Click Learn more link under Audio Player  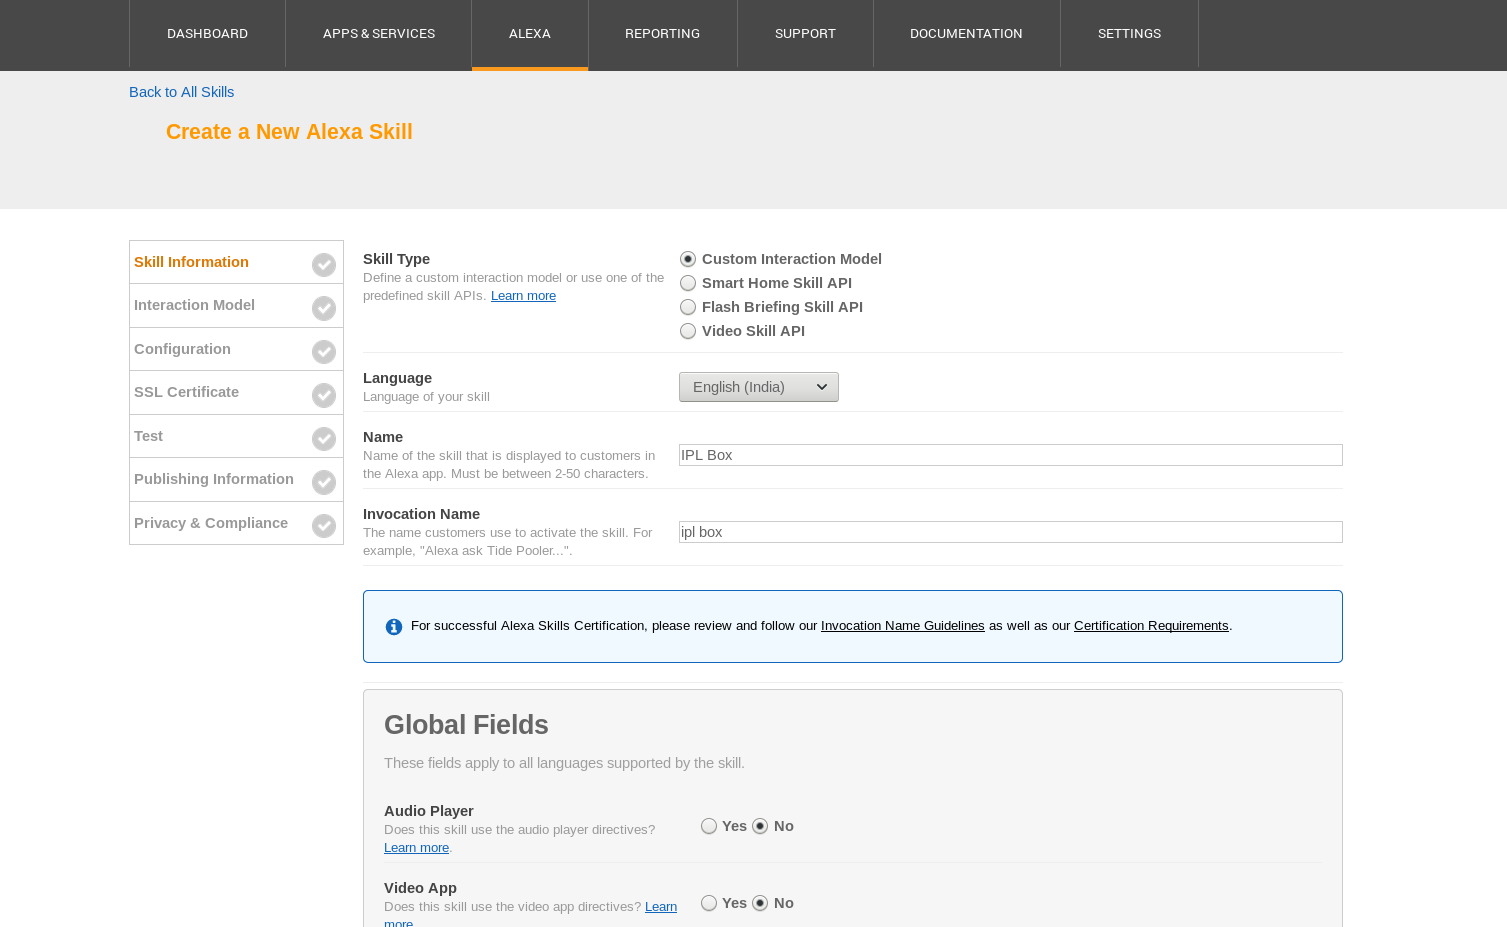(416, 848)
